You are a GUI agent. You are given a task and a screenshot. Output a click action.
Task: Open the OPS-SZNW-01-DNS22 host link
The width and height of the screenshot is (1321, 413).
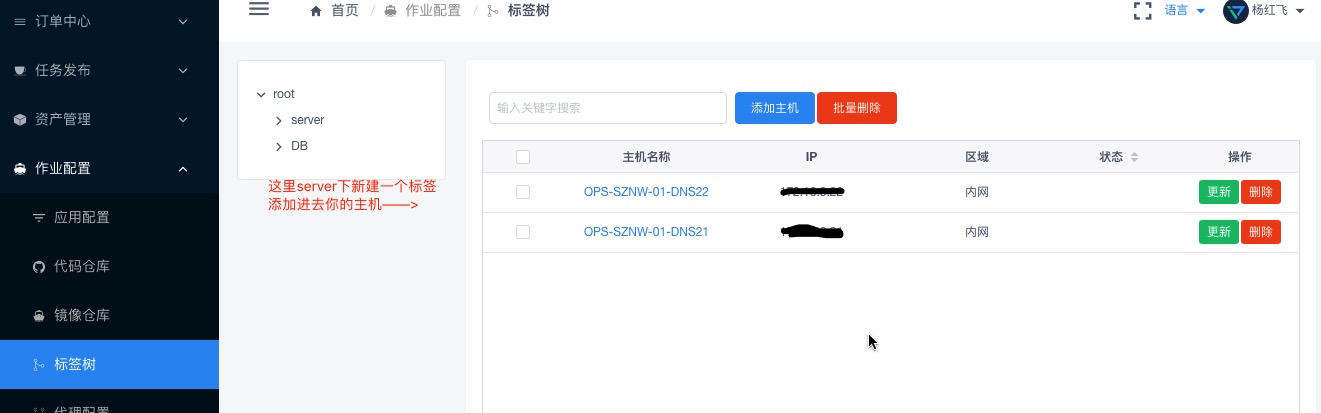click(646, 192)
